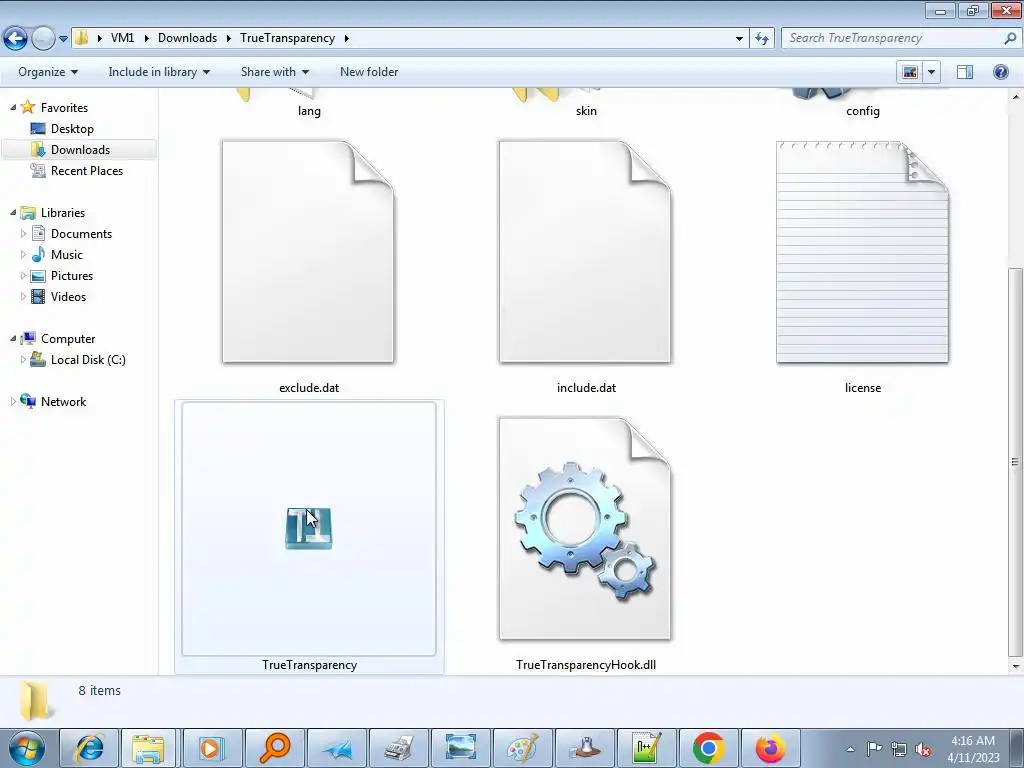The image size is (1024, 768).
Task: Click the skin folder label
Action: click(x=586, y=111)
